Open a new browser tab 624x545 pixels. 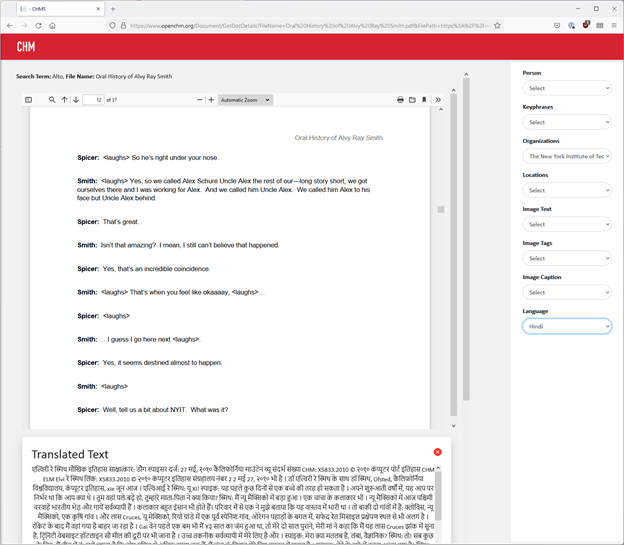point(112,8)
